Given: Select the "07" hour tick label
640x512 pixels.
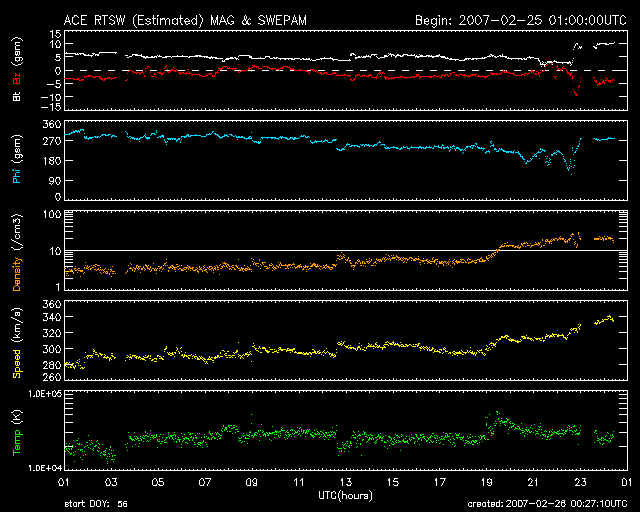Looking at the screenshot, I should click(205, 482).
